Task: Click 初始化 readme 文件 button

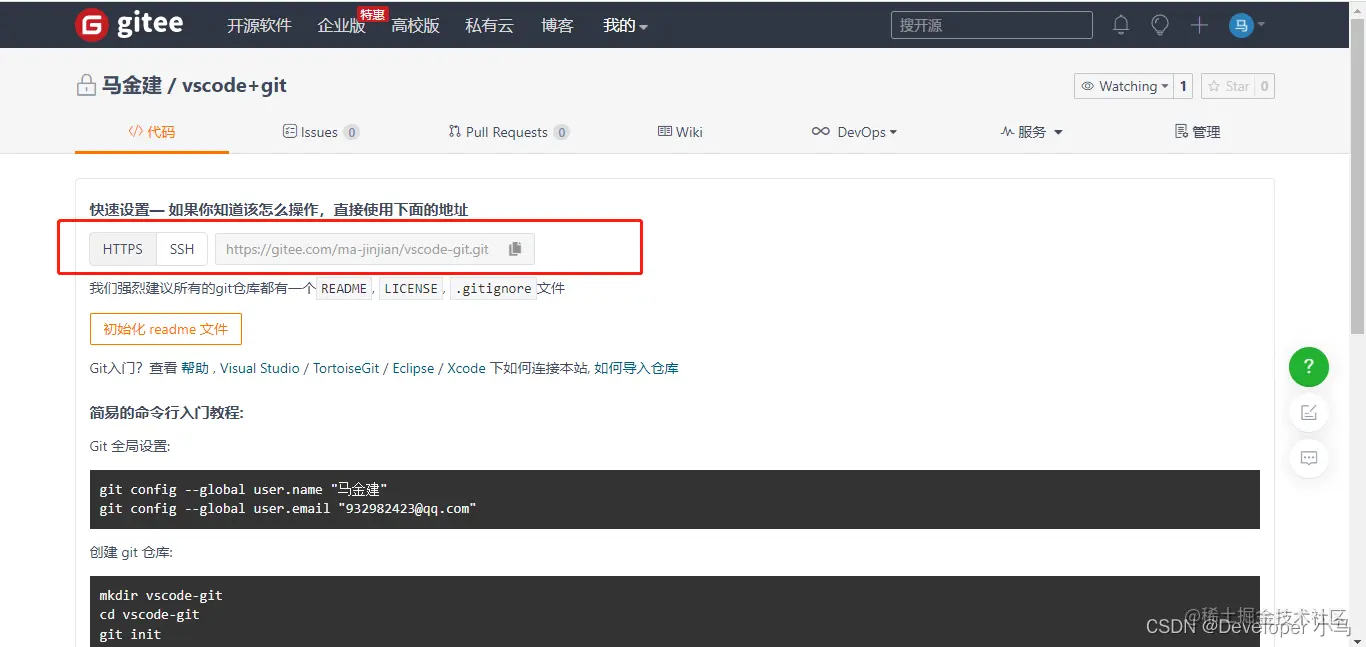Action: [x=165, y=329]
